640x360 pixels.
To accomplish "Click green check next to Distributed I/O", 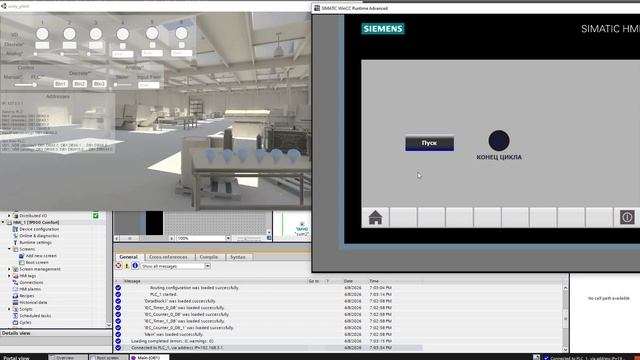I will [96, 216].
